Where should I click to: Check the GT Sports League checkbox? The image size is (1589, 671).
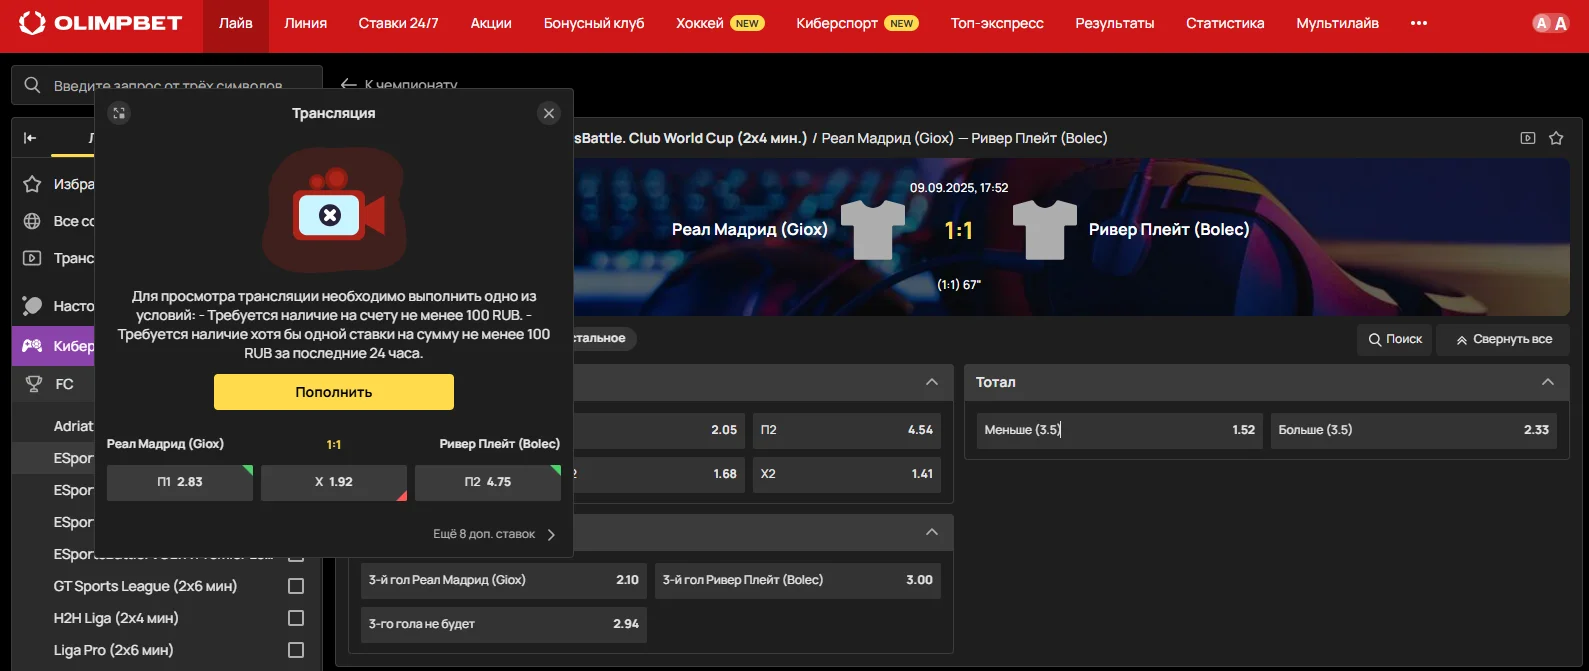click(296, 586)
